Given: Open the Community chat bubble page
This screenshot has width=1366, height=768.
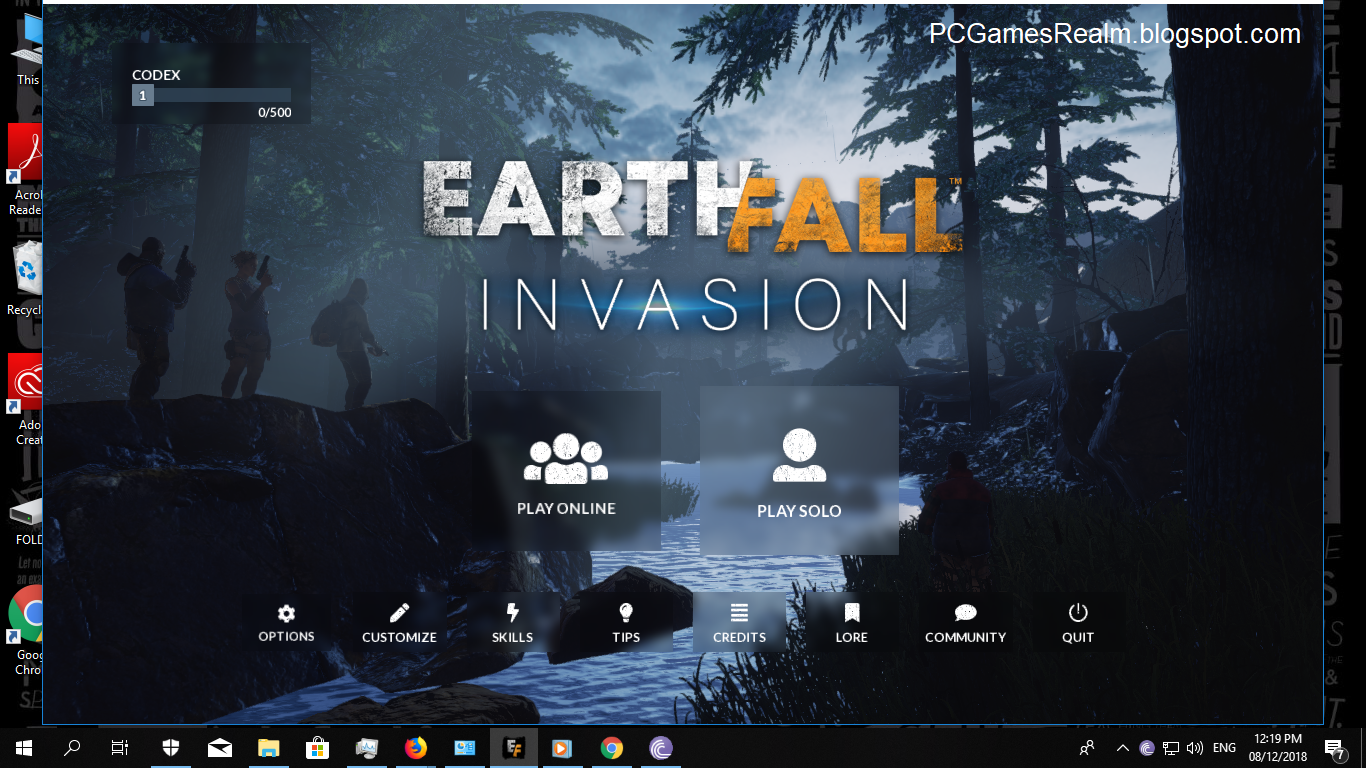Looking at the screenshot, I should coord(965,622).
